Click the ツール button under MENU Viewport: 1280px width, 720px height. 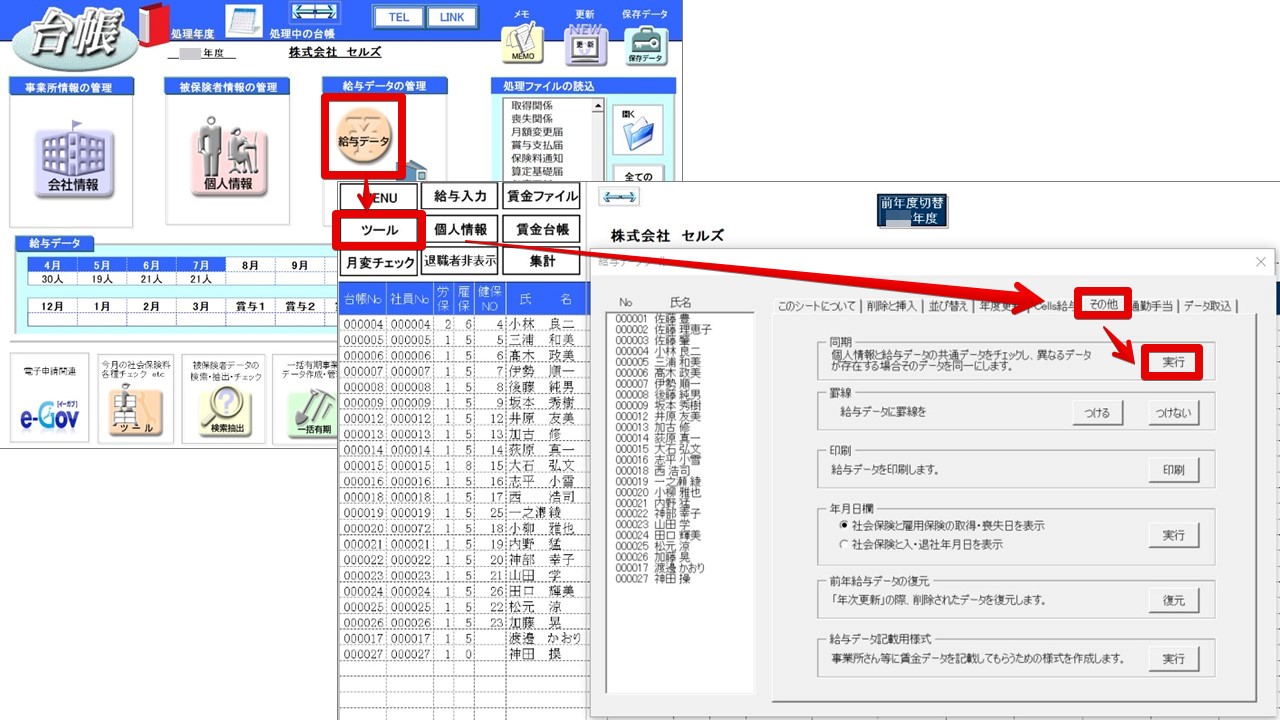coord(379,230)
